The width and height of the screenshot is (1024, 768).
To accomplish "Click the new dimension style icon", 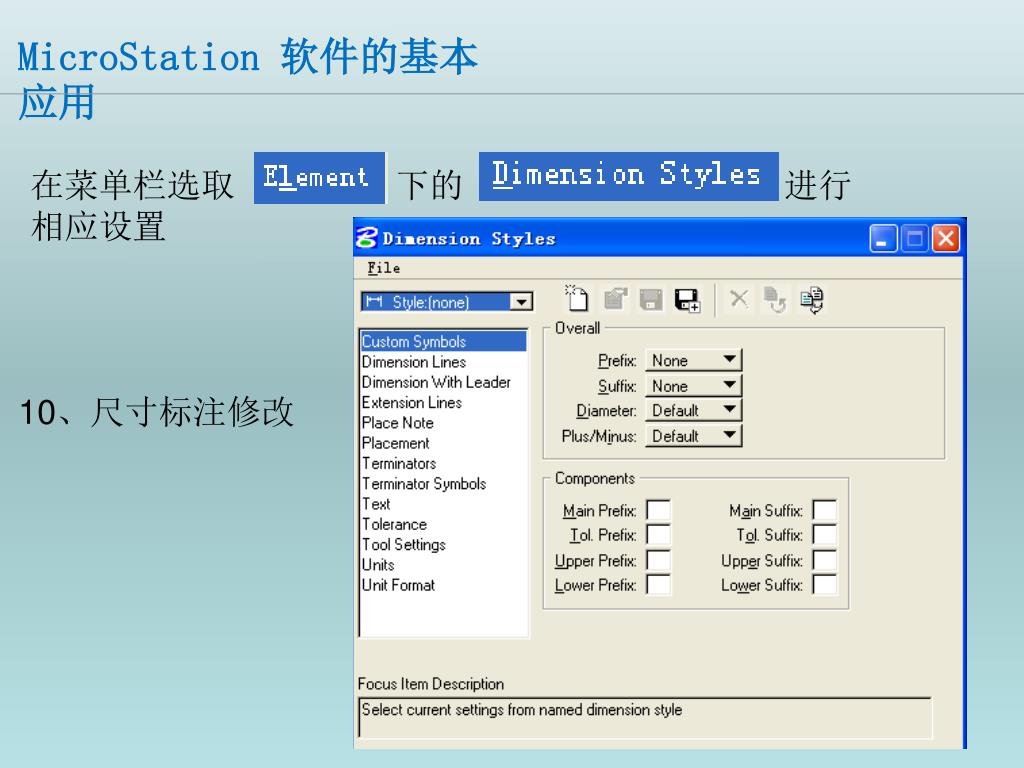I will pos(576,299).
